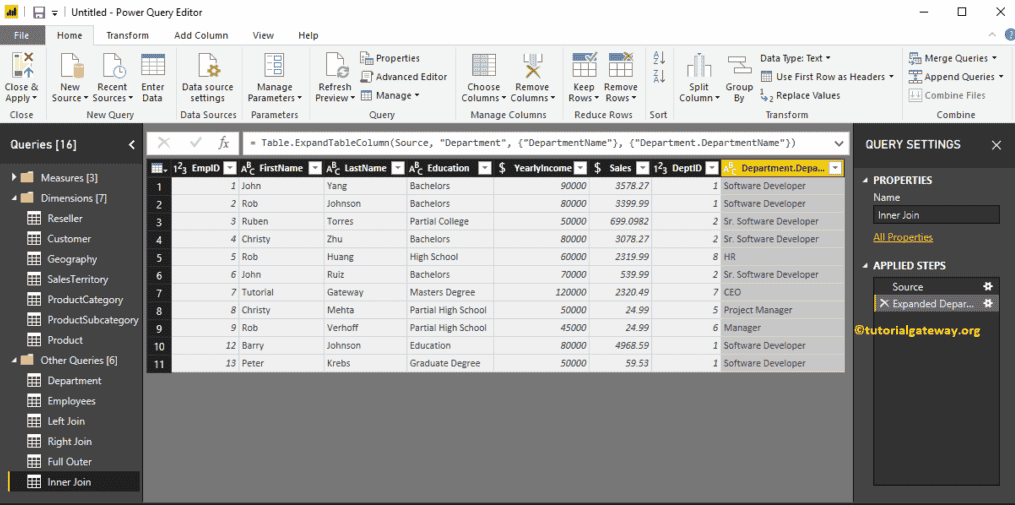Click the Close & Apply icon

pos(21,66)
